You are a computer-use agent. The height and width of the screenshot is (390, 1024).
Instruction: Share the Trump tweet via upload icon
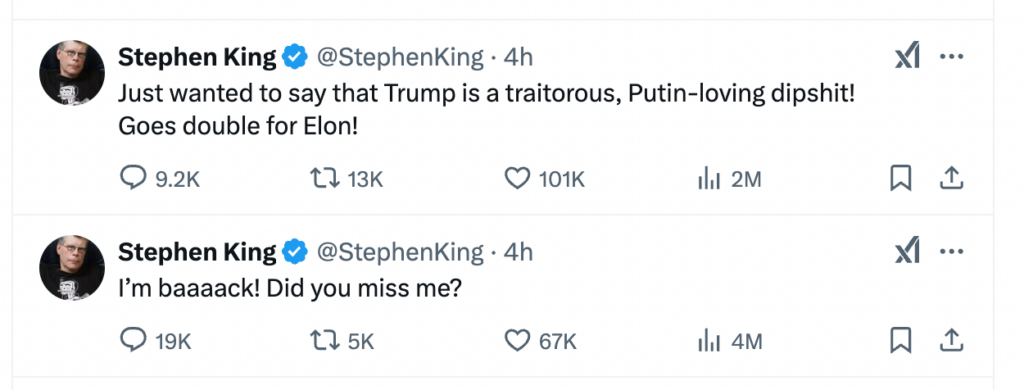click(952, 178)
